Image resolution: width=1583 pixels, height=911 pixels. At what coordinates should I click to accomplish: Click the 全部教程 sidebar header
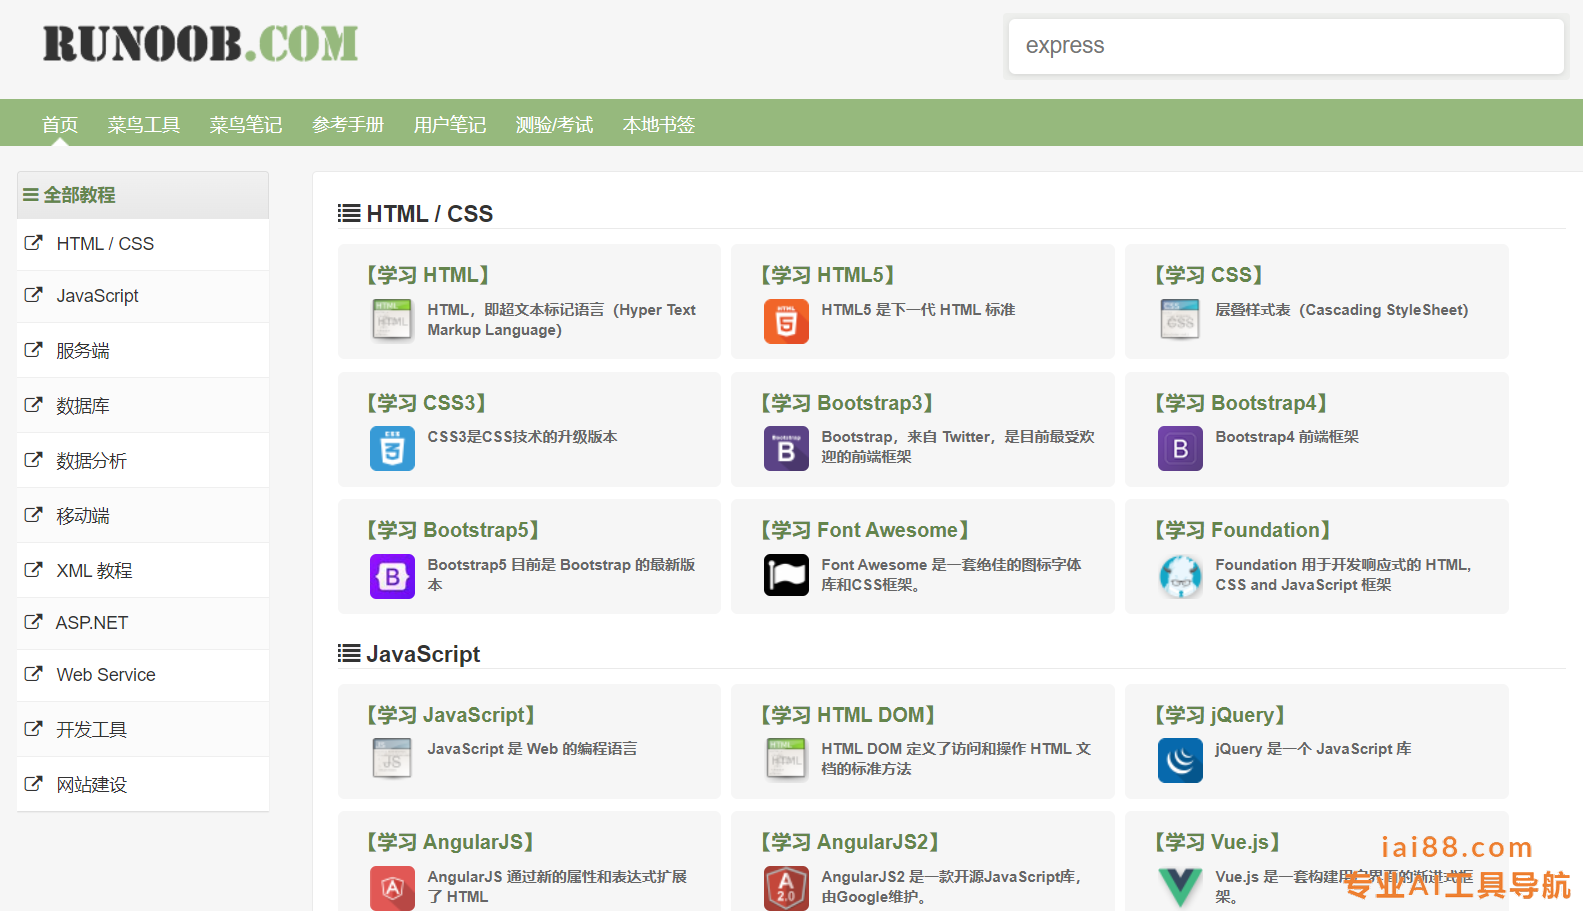pos(143,195)
